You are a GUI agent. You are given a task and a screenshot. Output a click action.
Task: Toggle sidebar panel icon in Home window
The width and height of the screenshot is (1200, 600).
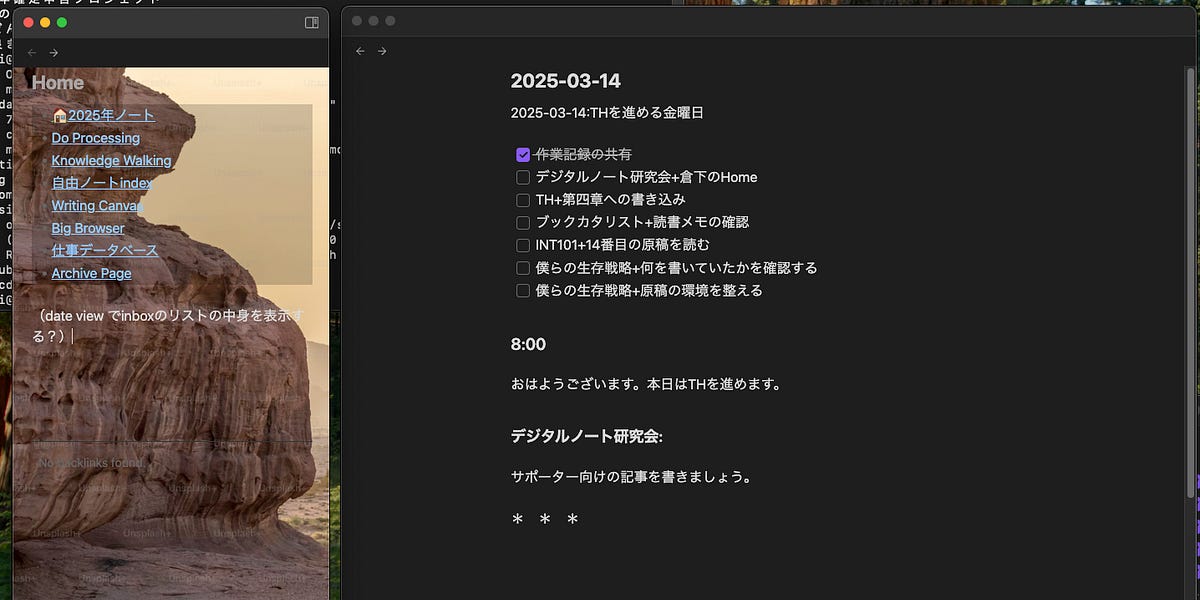(x=311, y=22)
